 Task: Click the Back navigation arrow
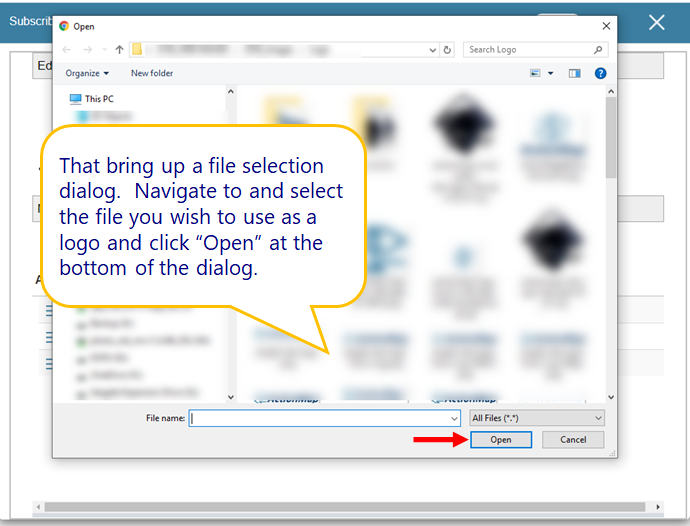pos(67,49)
